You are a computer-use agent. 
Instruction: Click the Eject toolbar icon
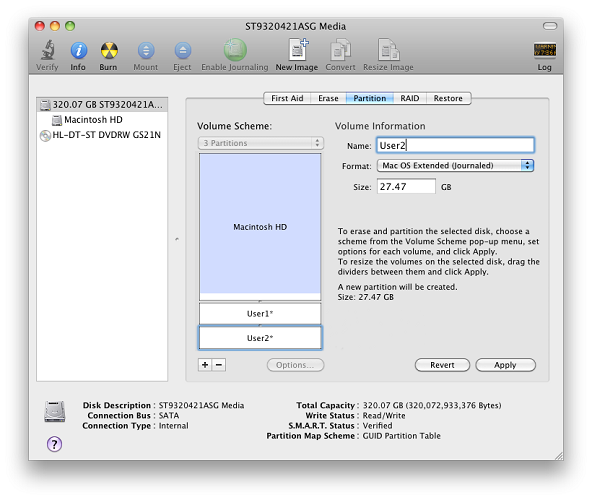click(183, 50)
